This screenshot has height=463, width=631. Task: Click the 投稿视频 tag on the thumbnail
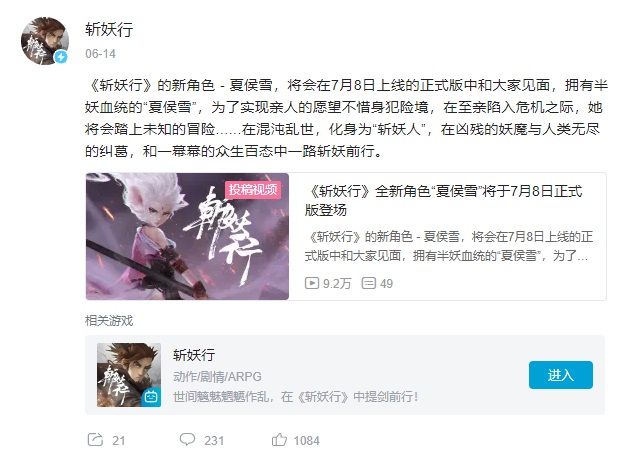(x=253, y=189)
